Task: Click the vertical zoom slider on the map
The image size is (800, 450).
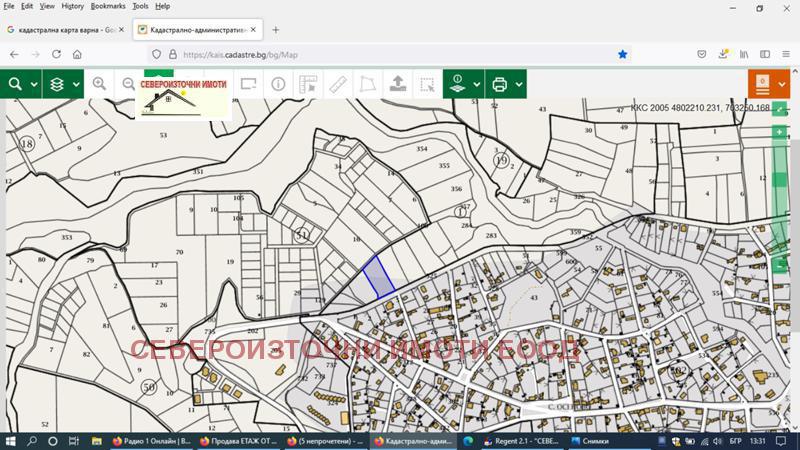Action: point(780,180)
